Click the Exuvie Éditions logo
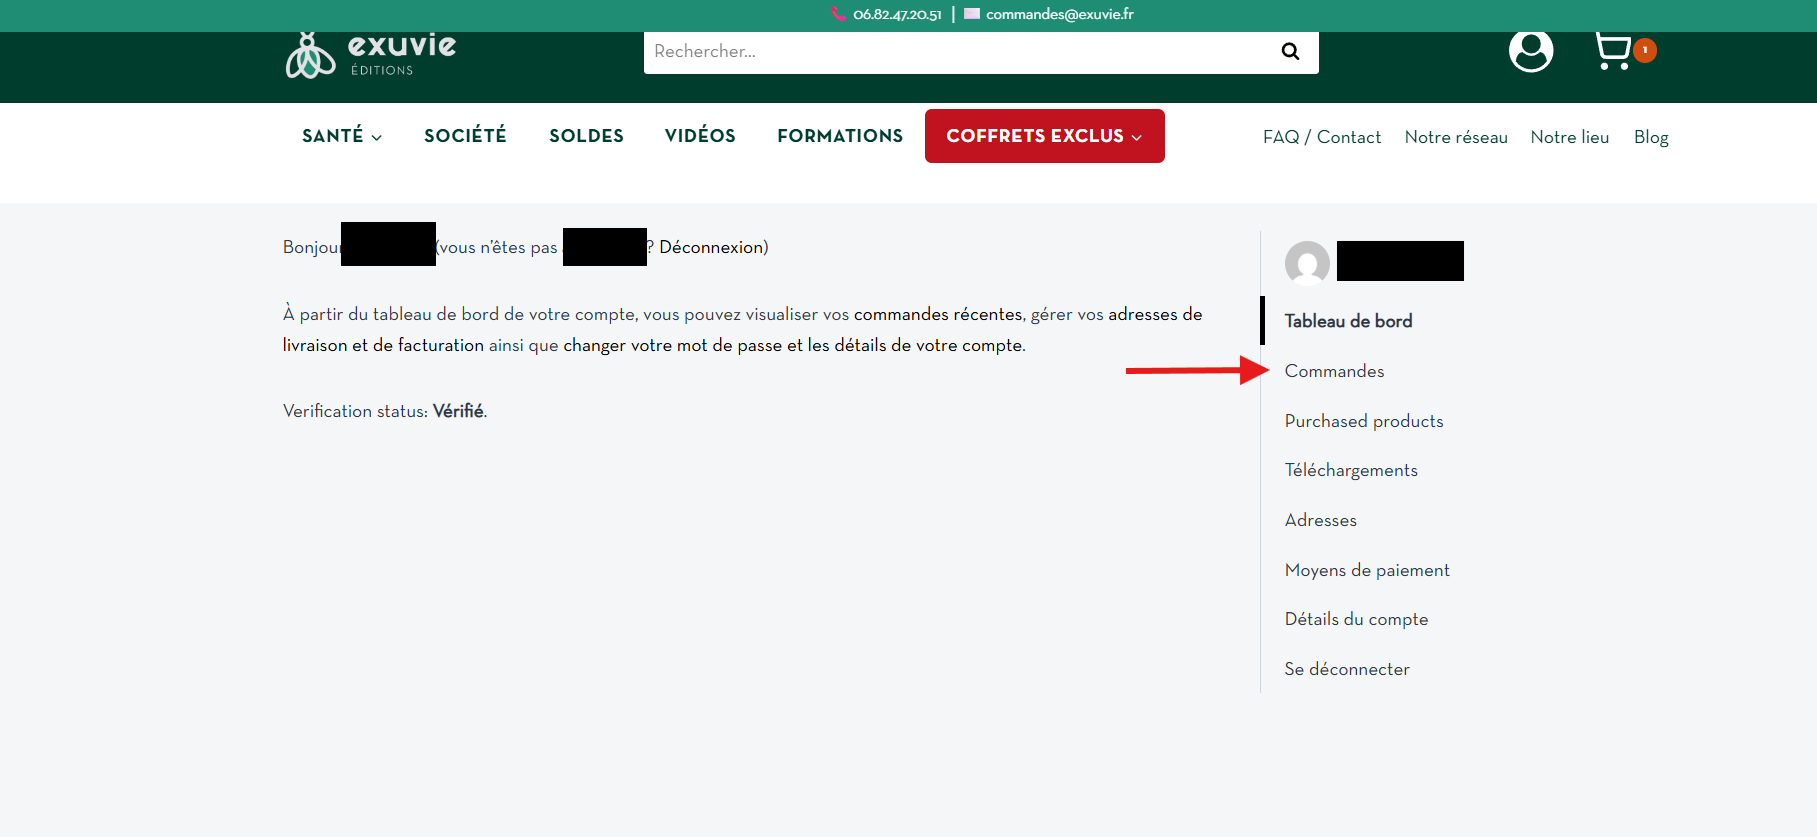Image resolution: width=1817 pixels, height=837 pixels. click(371, 55)
